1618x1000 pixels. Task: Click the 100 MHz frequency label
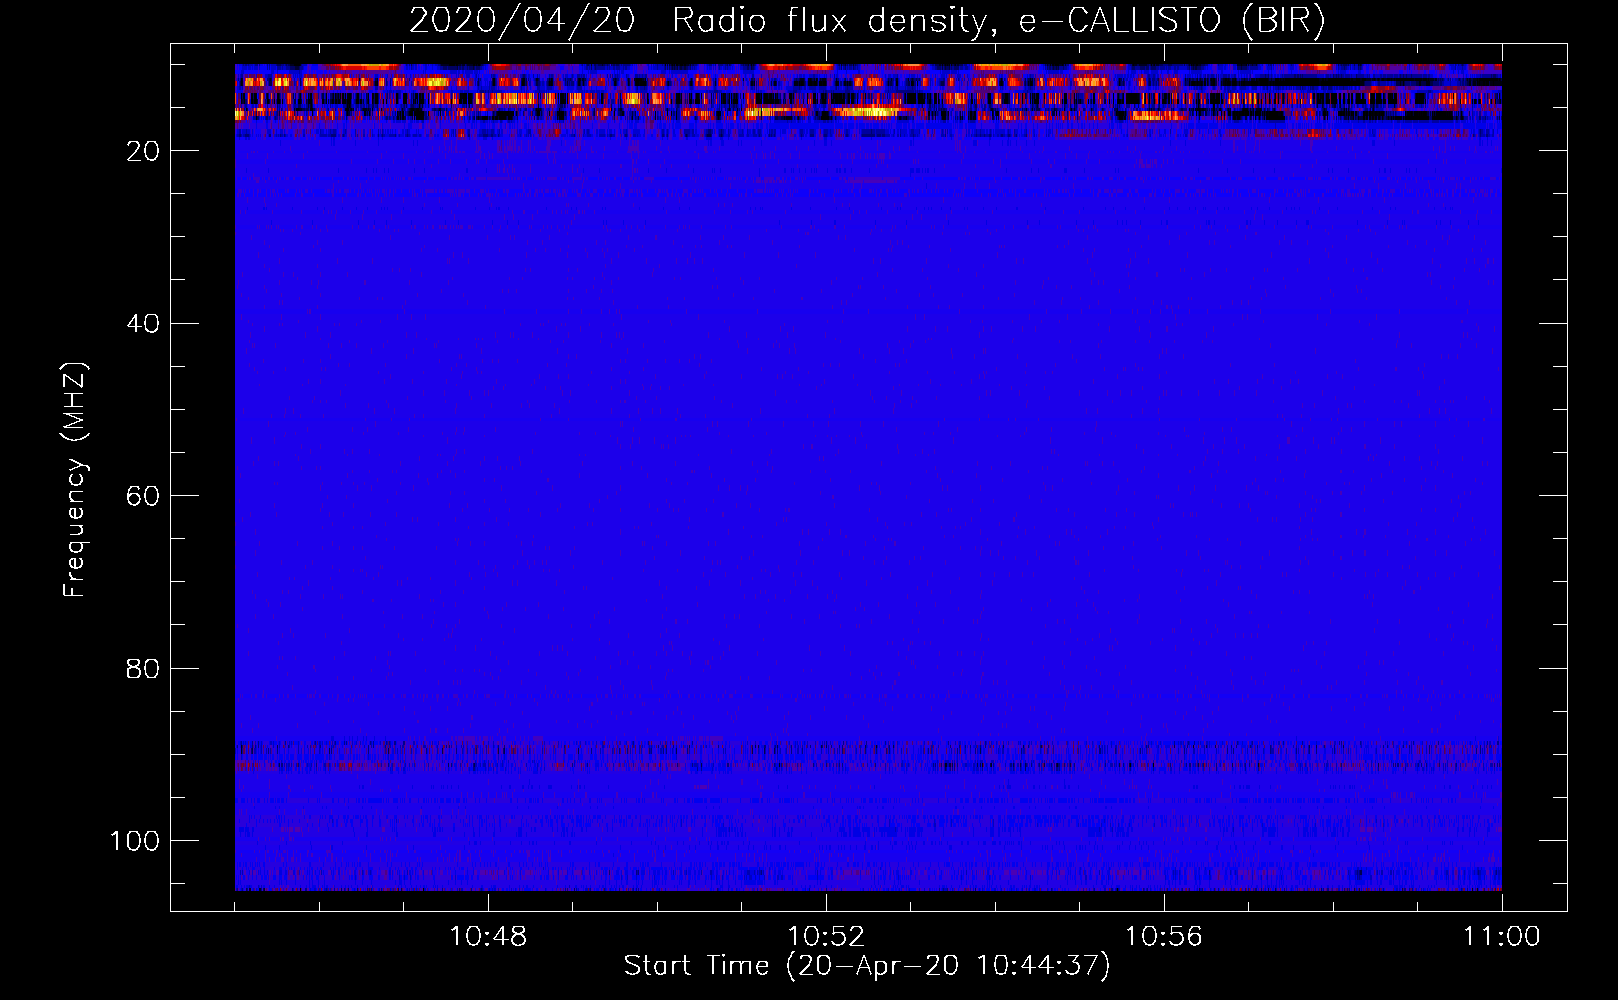(135, 841)
